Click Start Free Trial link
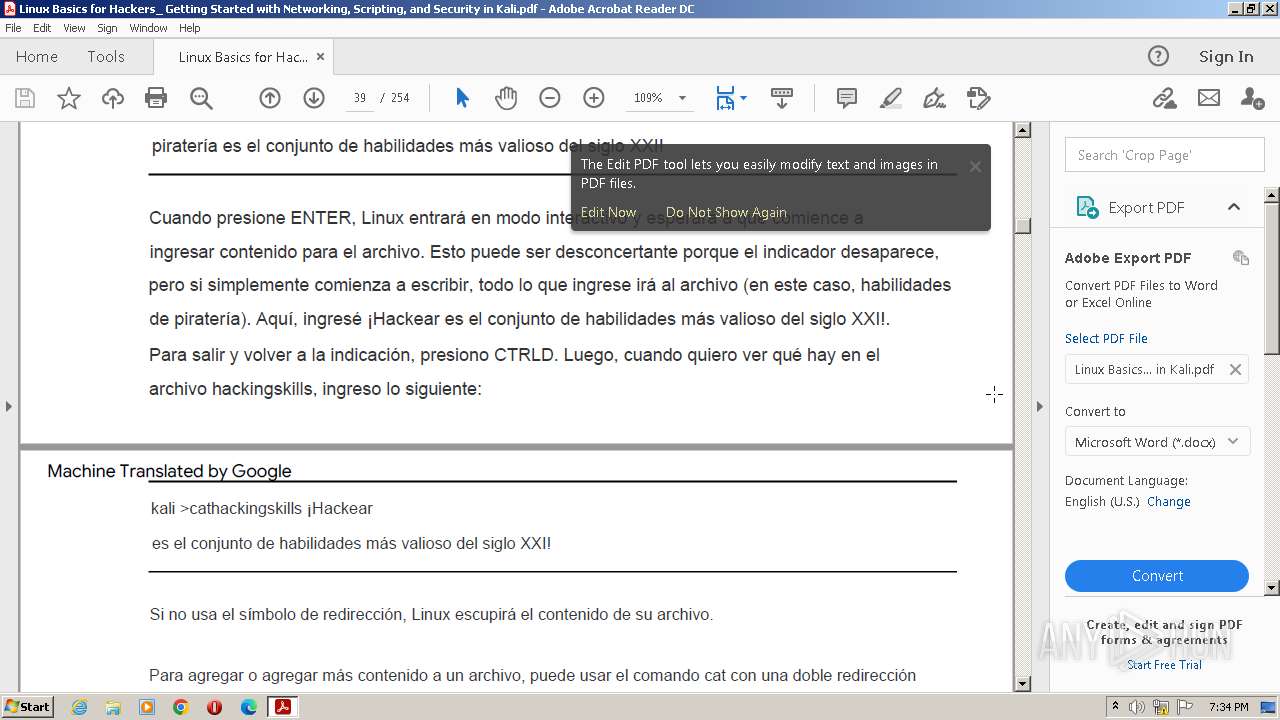The height and width of the screenshot is (720, 1280). click(1164, 665)
